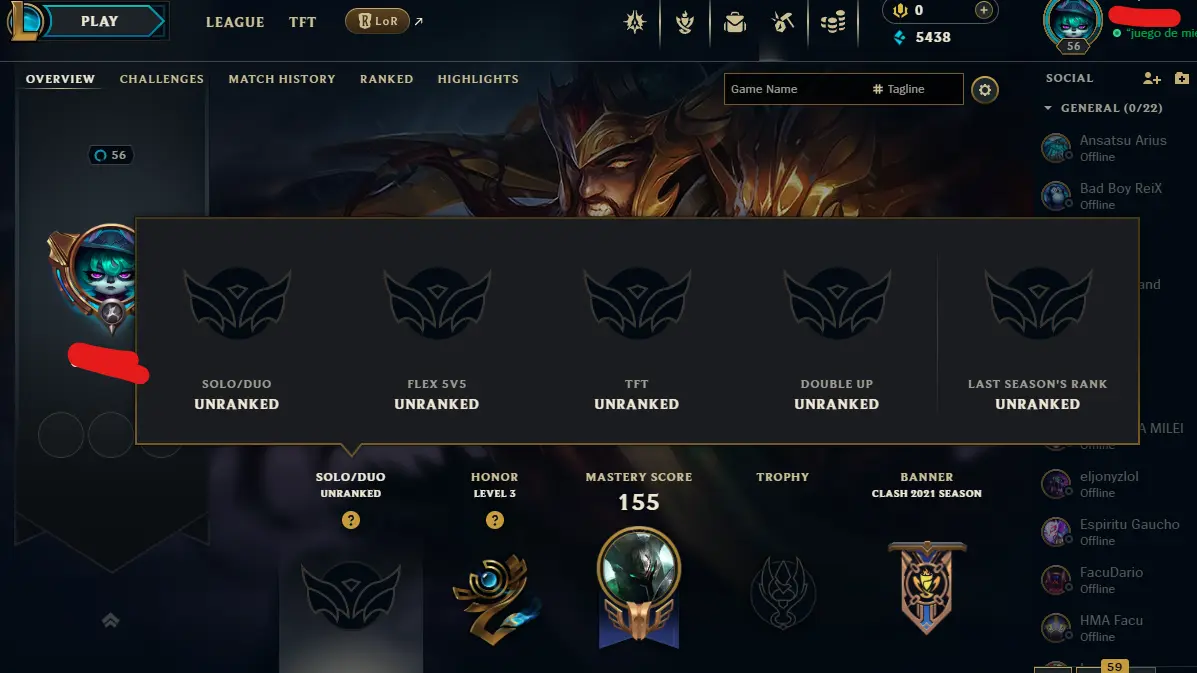The image size is (1197, 673).
Task: Expand the profile banner chevron arrow
Action: coord(111,620)
